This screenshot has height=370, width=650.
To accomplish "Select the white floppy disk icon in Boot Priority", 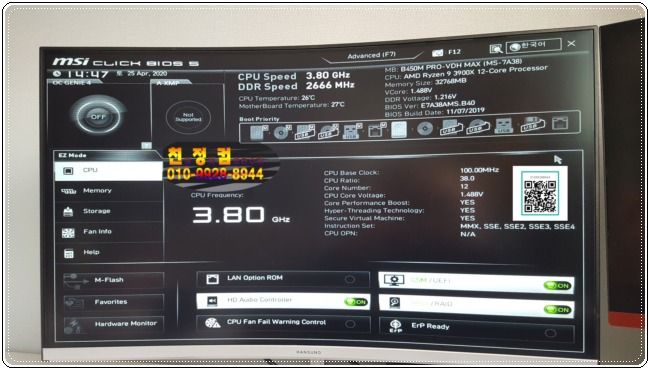I will tap(399, 130).
